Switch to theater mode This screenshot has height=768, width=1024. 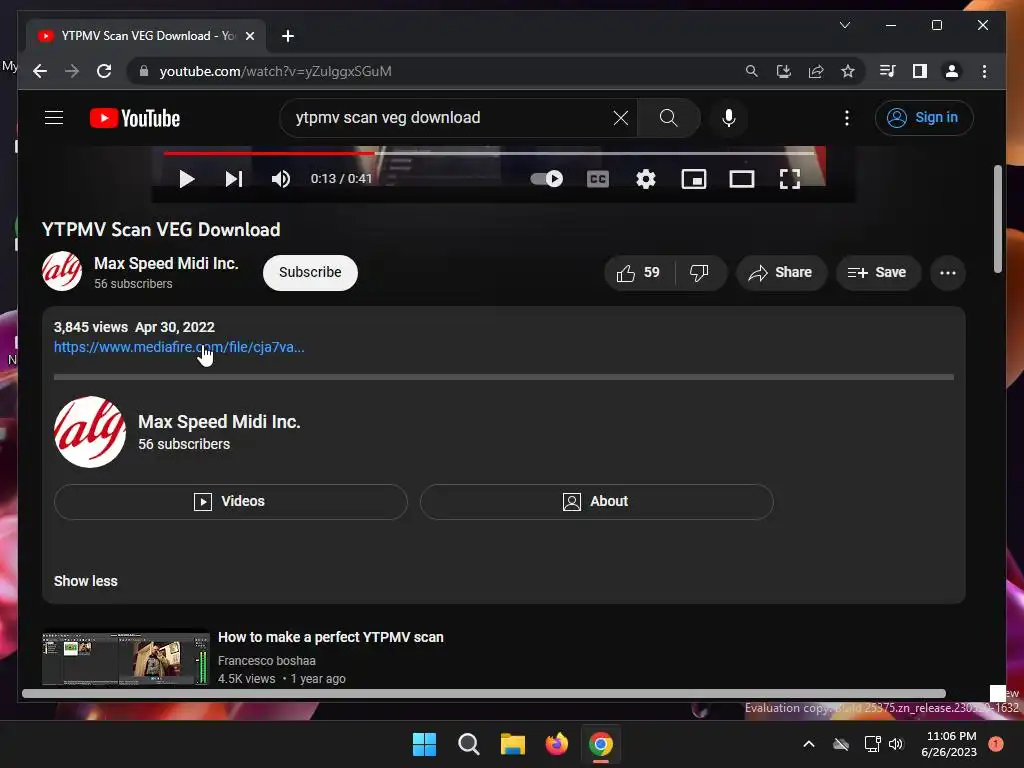coord(742,179)
